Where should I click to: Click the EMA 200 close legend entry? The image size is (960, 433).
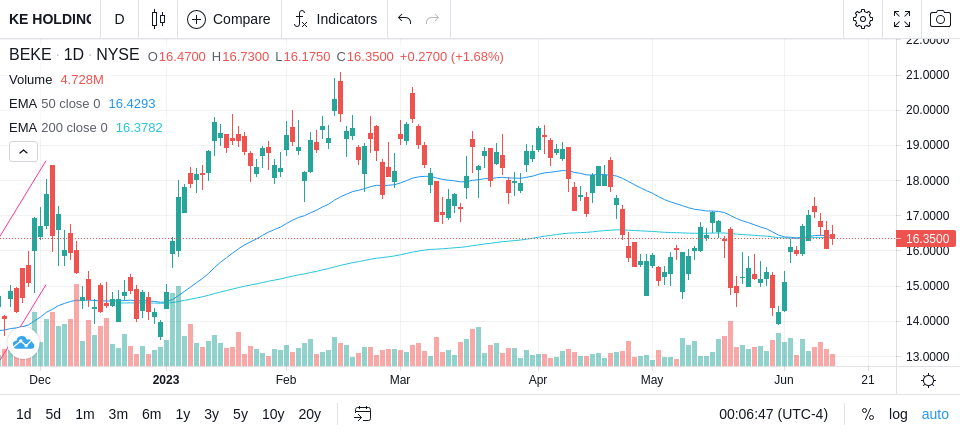click(58, 127)
